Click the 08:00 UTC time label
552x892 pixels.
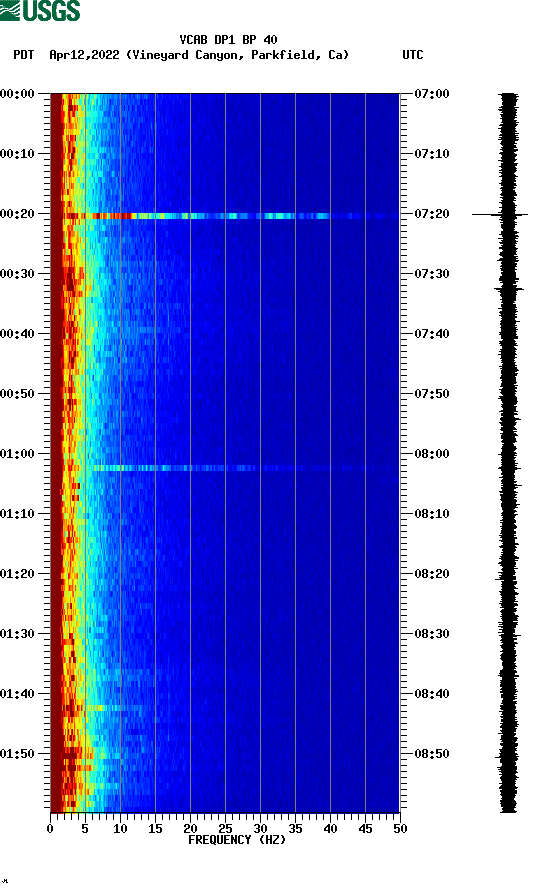coord(432,454)
